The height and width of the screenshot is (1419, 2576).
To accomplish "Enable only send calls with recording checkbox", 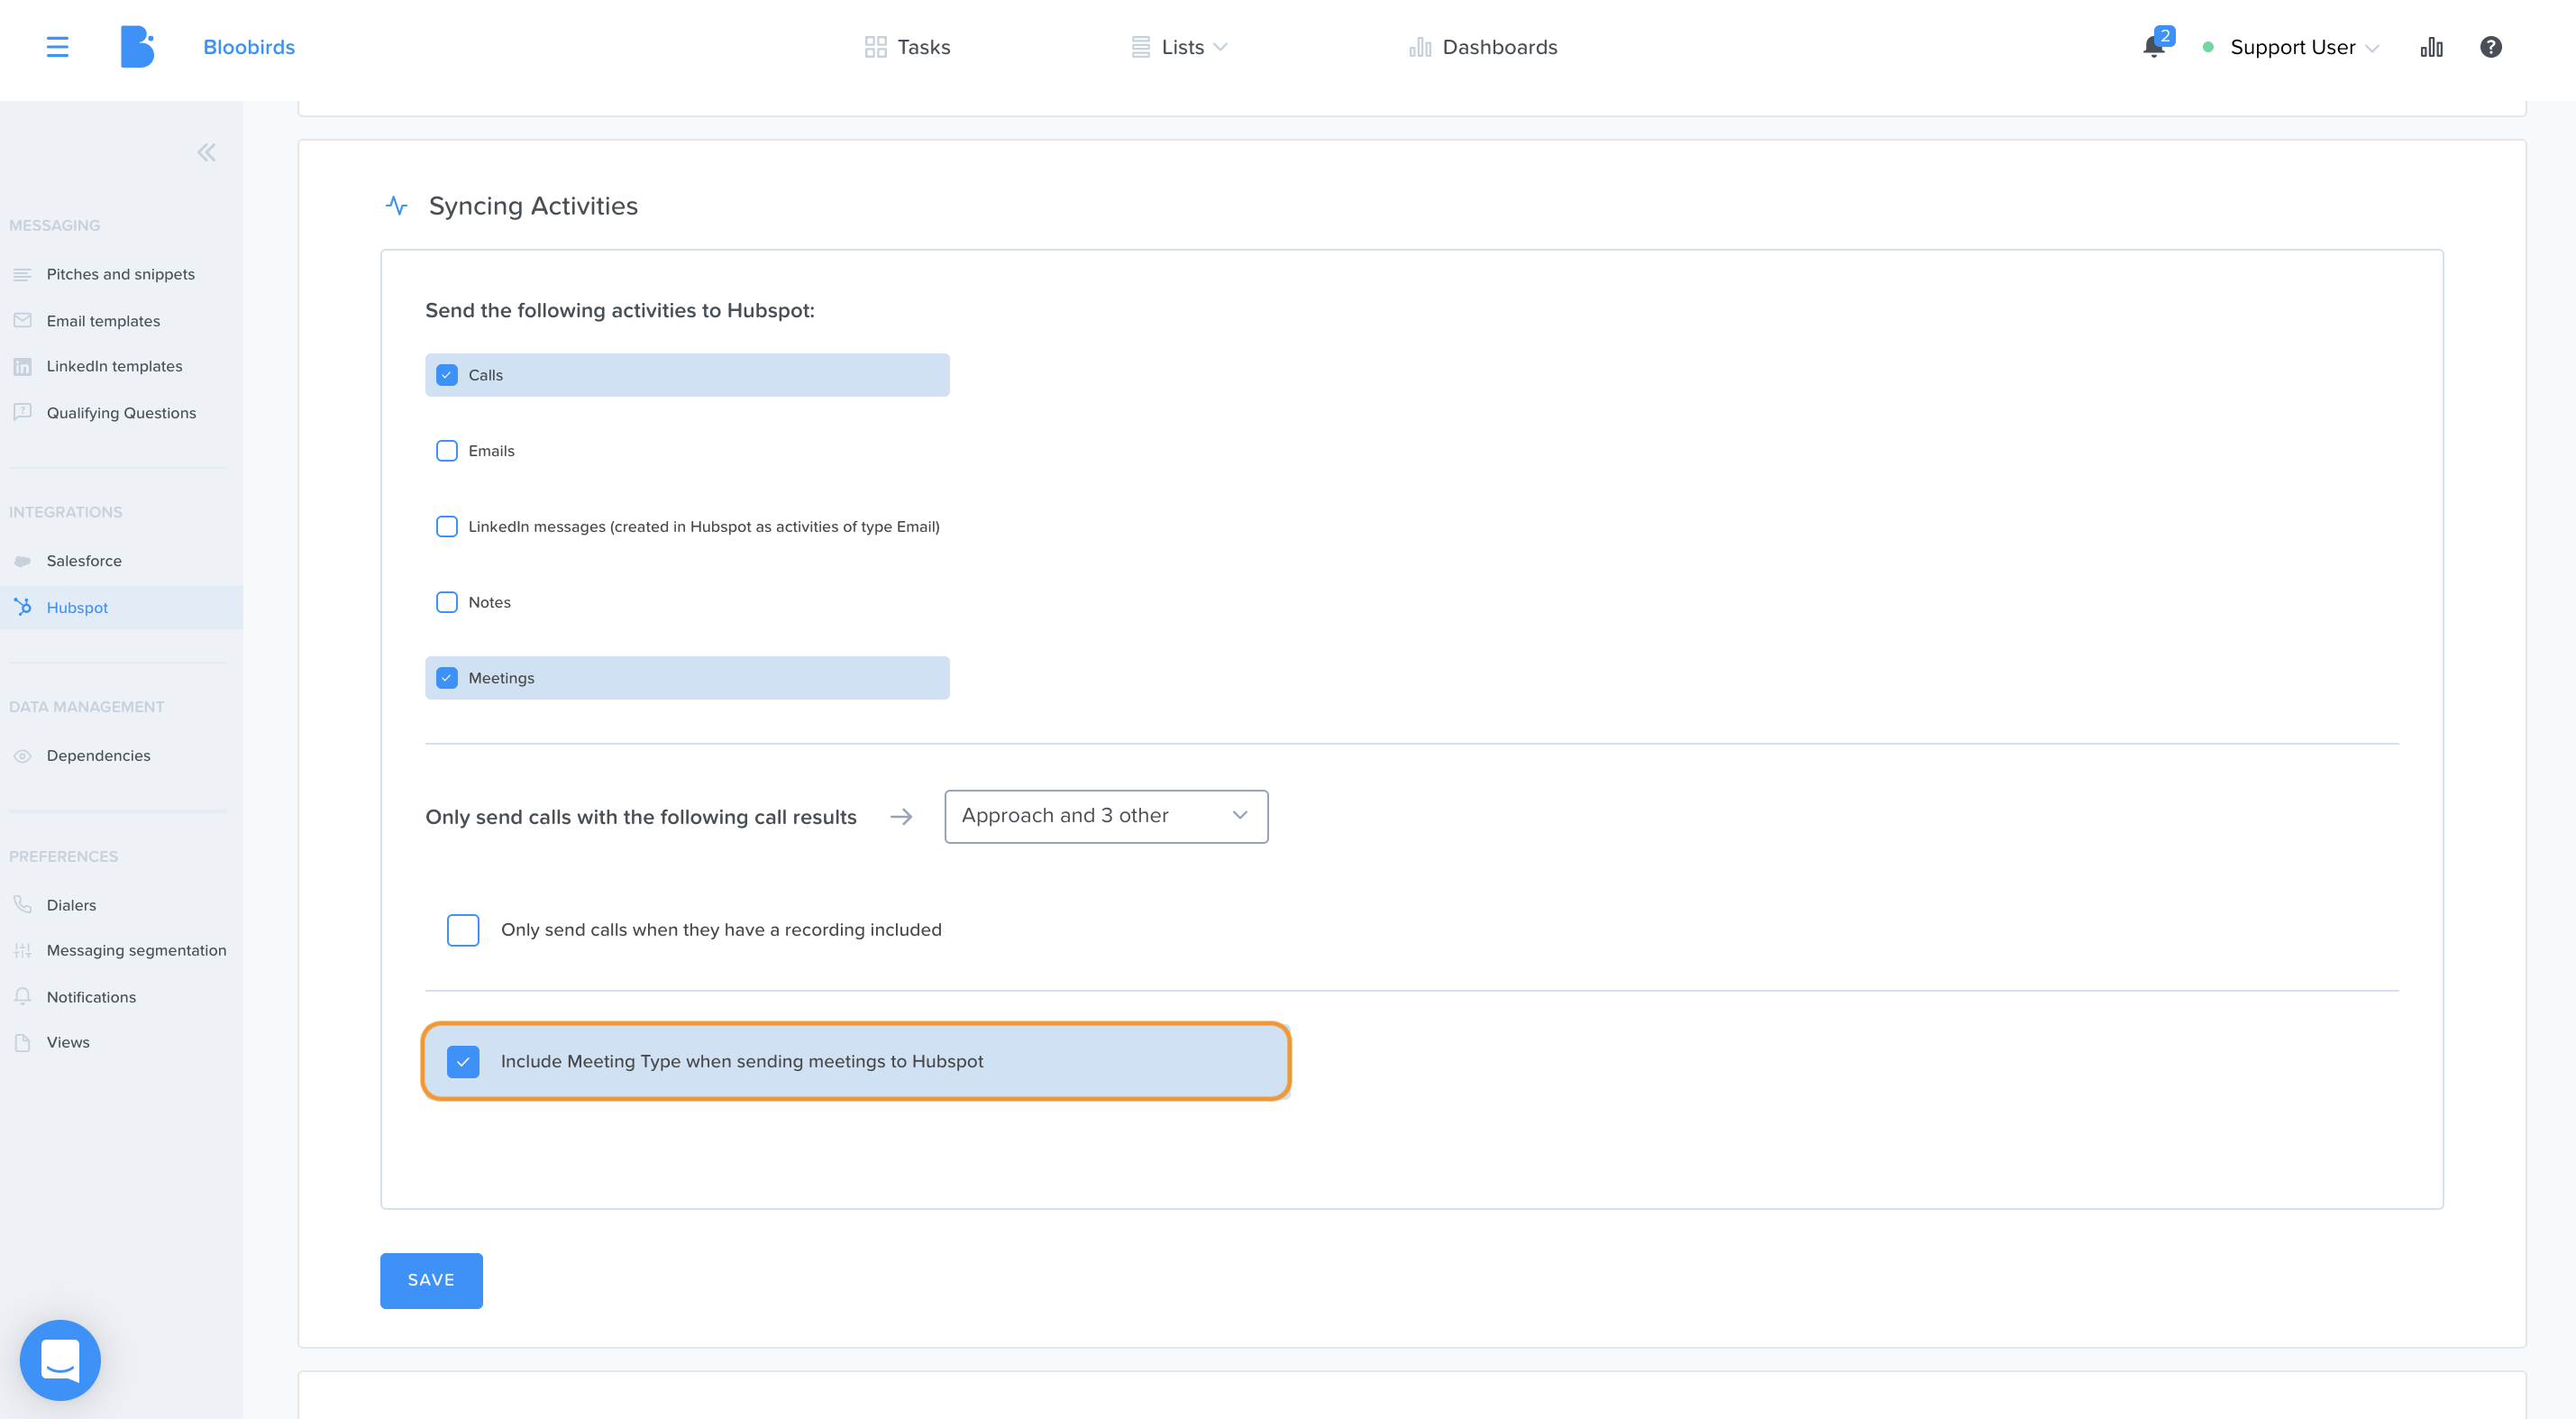I will click(x=463, y=930).
